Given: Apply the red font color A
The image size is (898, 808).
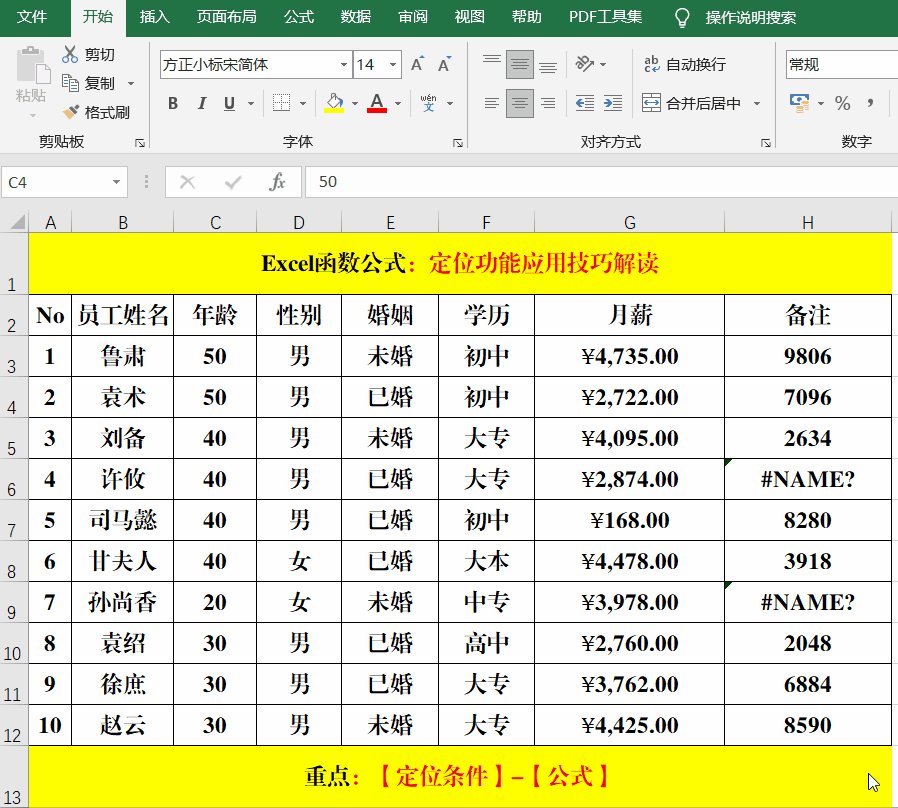Looking at the screenshot, I should (x=376, y=103).
